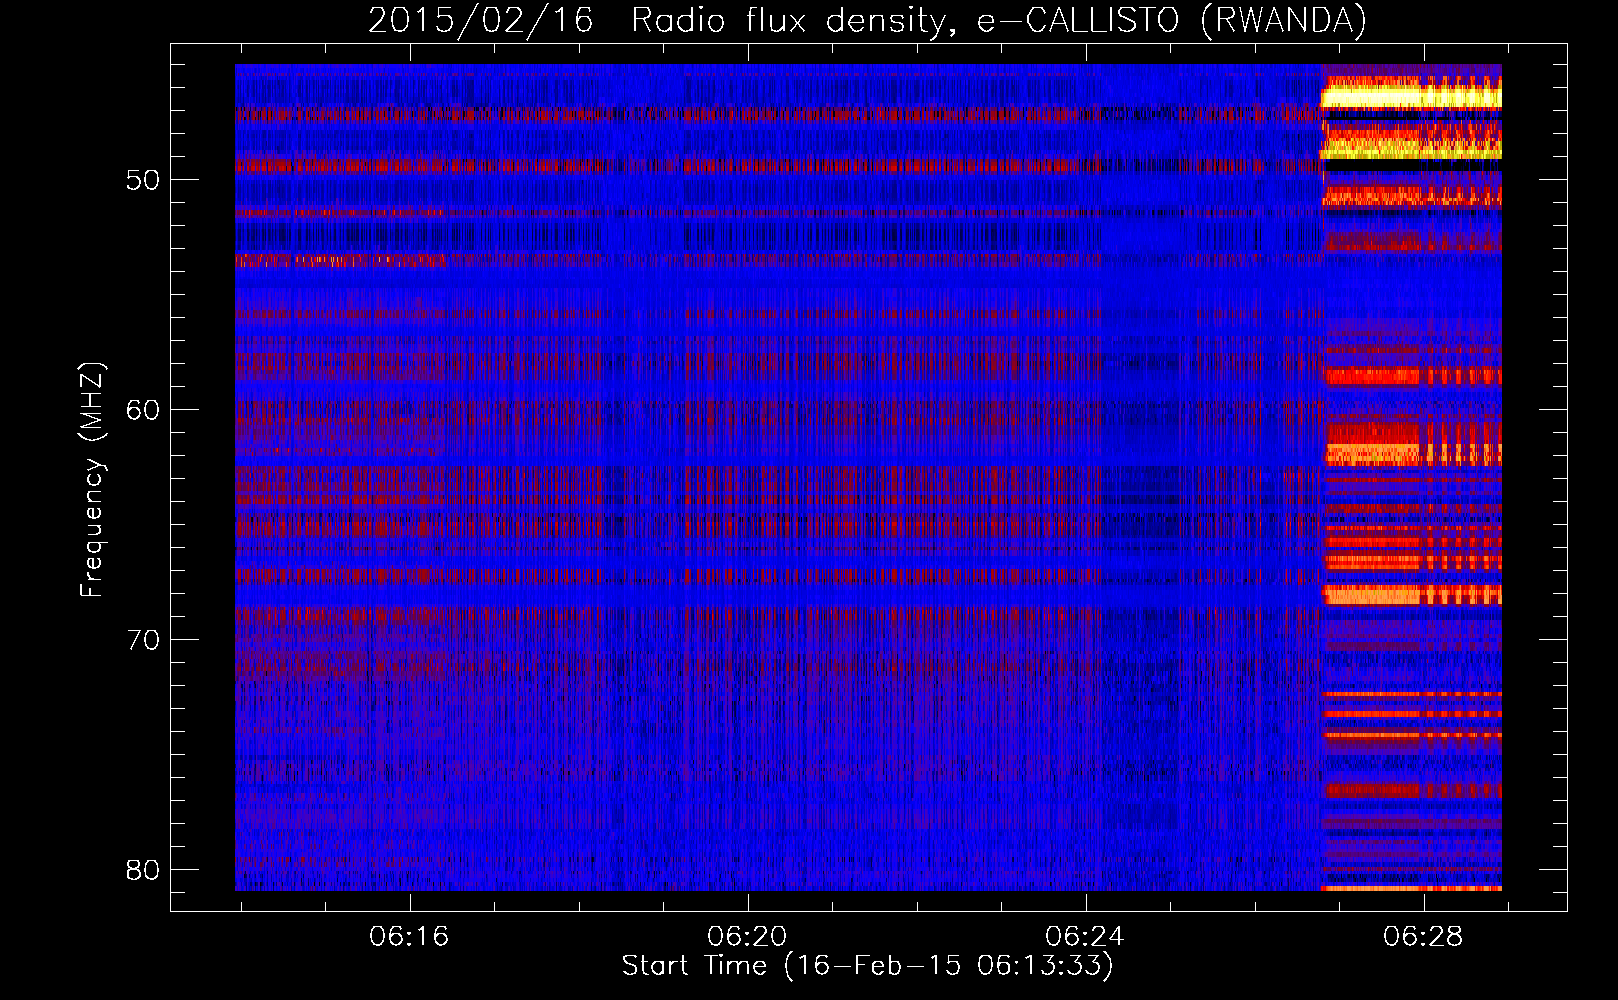Click the 06:20 time tick label

pyautogui.click(x=747, y=937)
